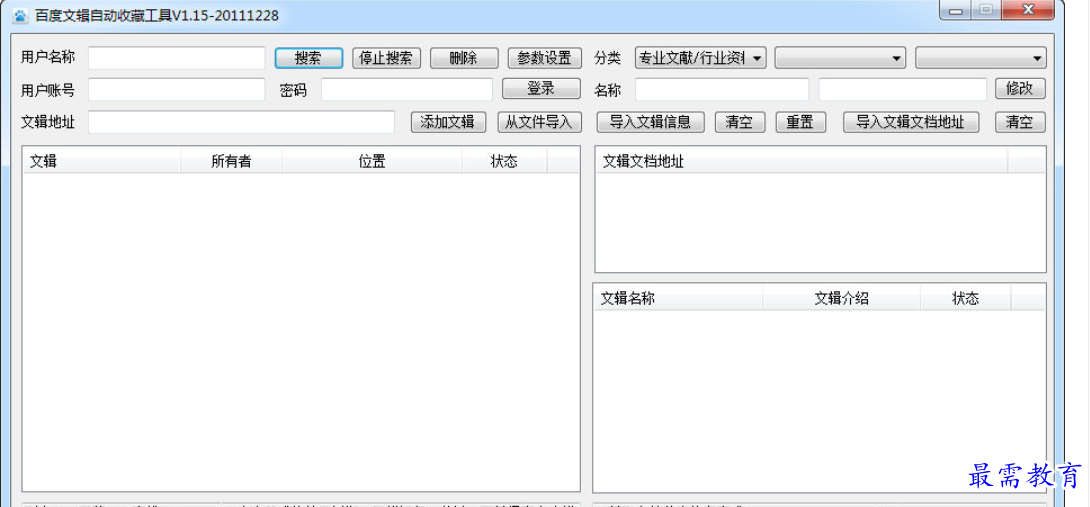Click the 导入文辑文档地址 button
1090x507 pixels.
point(911,122)
